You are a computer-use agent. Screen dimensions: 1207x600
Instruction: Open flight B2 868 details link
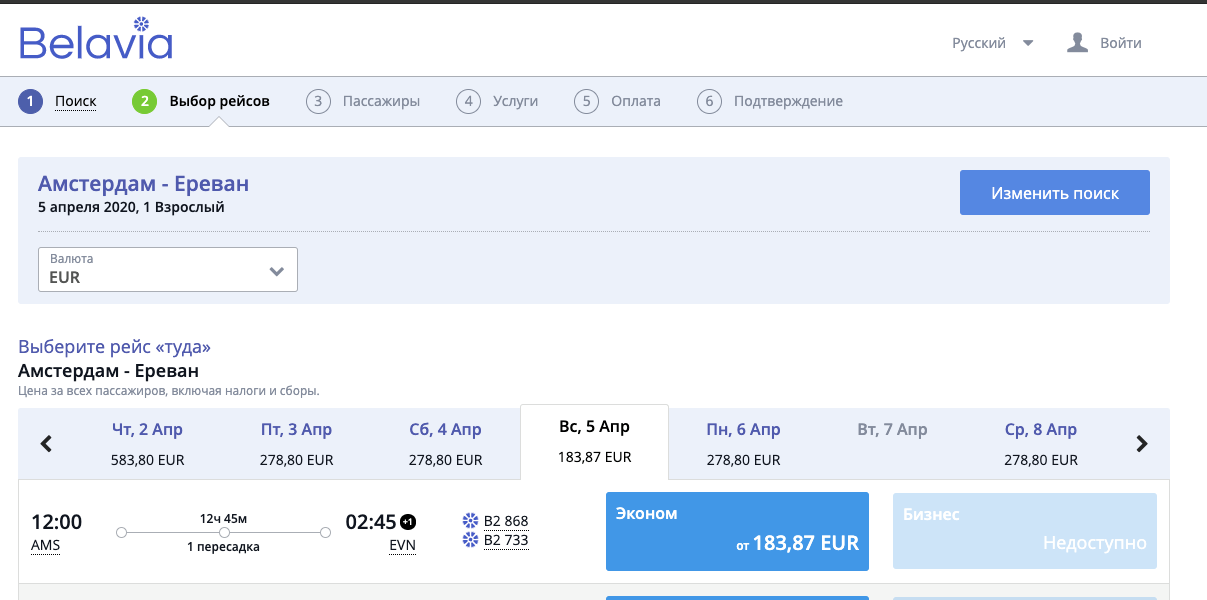pos(505,521)
